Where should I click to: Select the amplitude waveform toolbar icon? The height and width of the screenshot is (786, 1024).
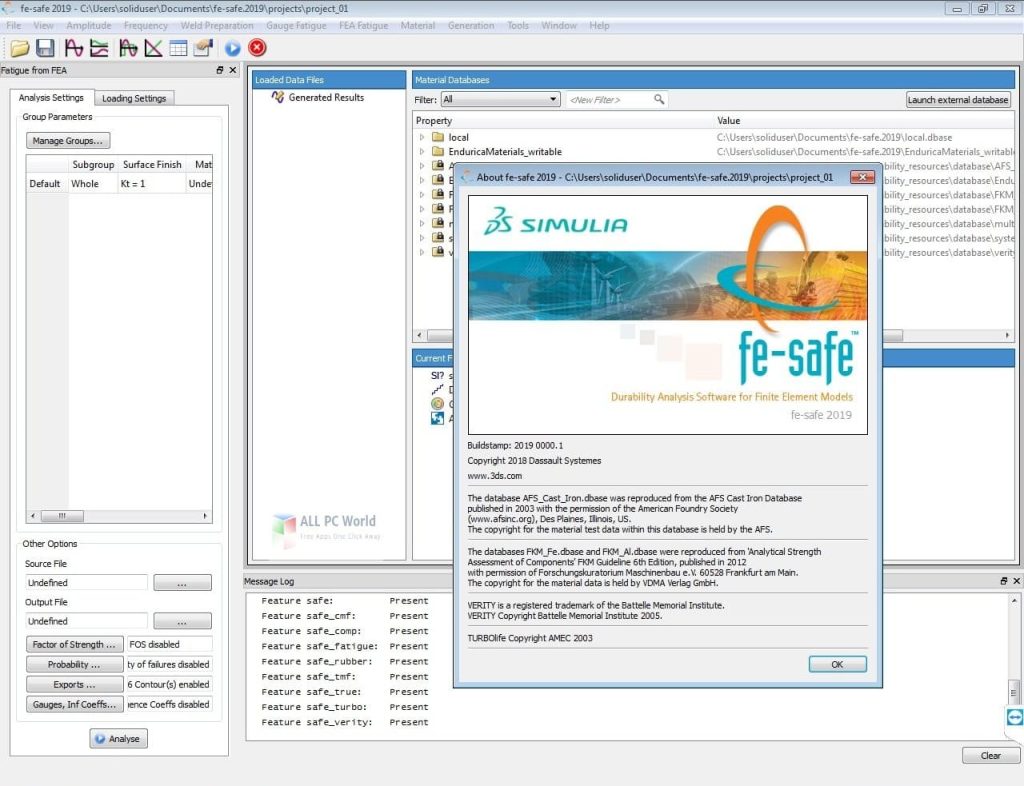click(74, 47)
